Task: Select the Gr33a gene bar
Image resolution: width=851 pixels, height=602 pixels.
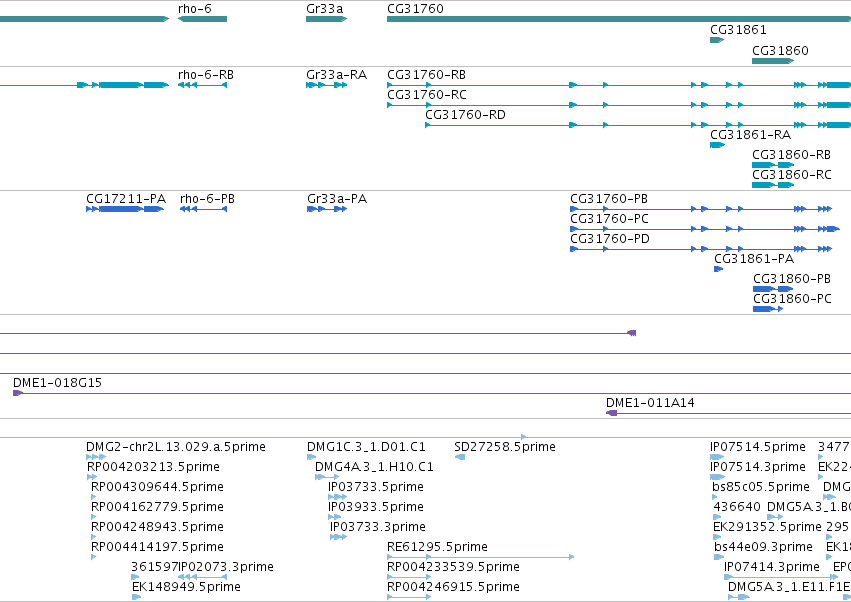Action: [326, 19]
